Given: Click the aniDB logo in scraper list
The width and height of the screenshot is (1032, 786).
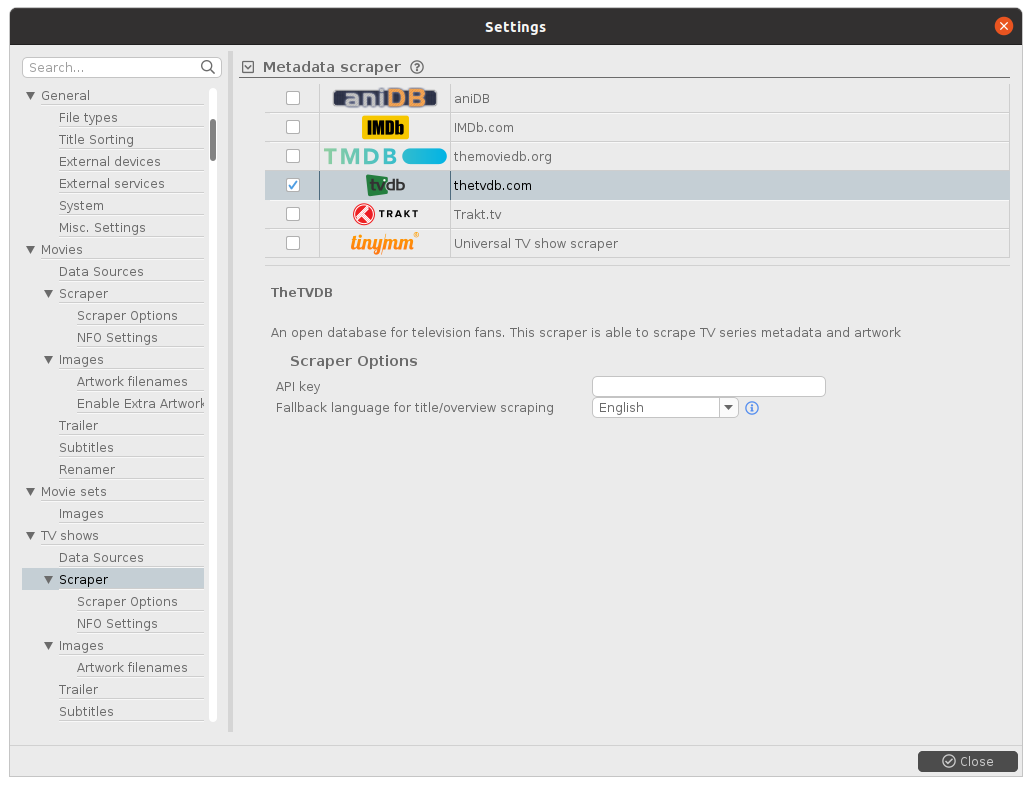Looking at the screenshot, I should pos(385,98).
